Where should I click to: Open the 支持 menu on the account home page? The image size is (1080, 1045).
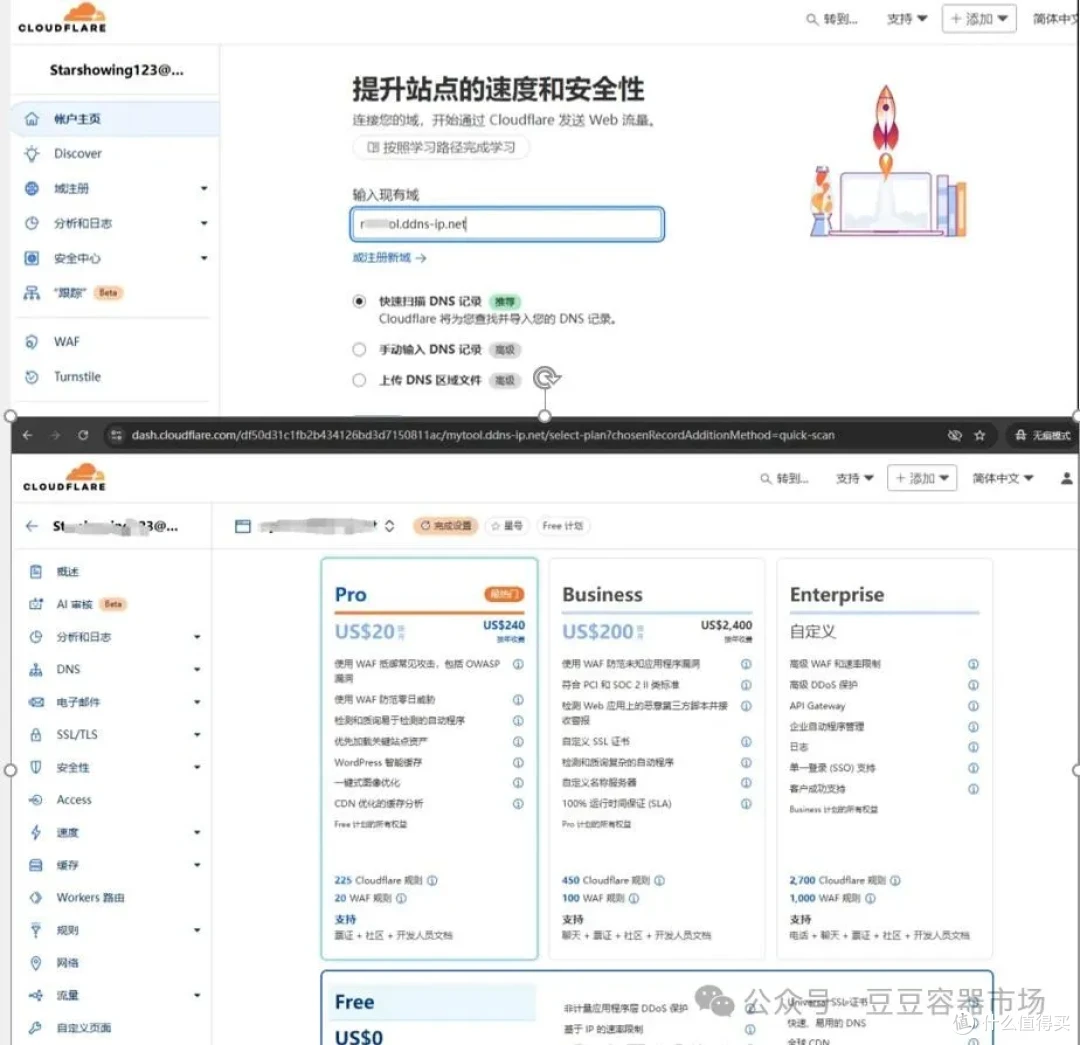click(906, 19)
